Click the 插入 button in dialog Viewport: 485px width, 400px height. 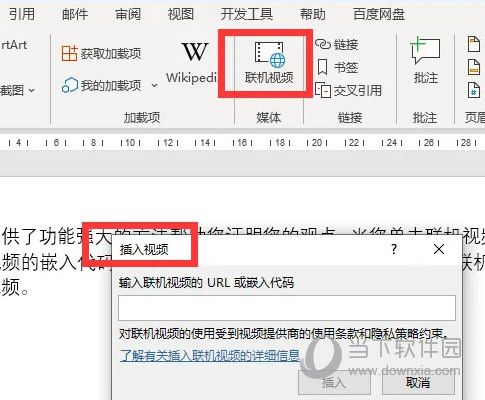[334, 382]
